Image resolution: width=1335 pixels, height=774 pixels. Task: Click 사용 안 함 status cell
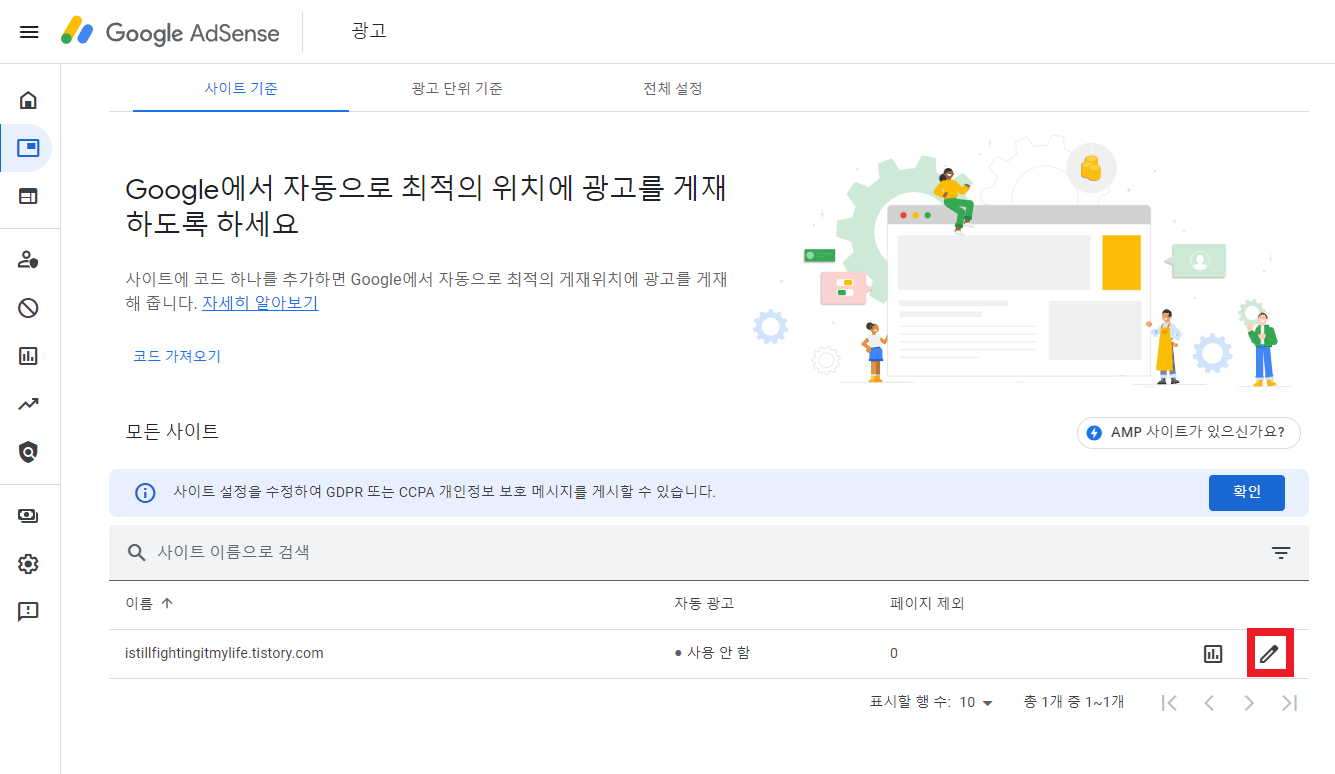712,653
